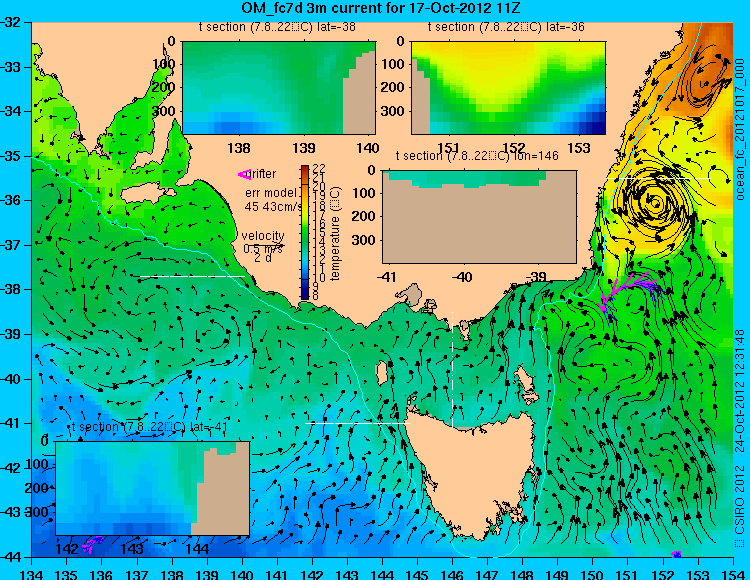Select the large circular eddy near -36 latitude
This screenshot has width=750, height=580.
pyautogui.click(x=655, y=202)
